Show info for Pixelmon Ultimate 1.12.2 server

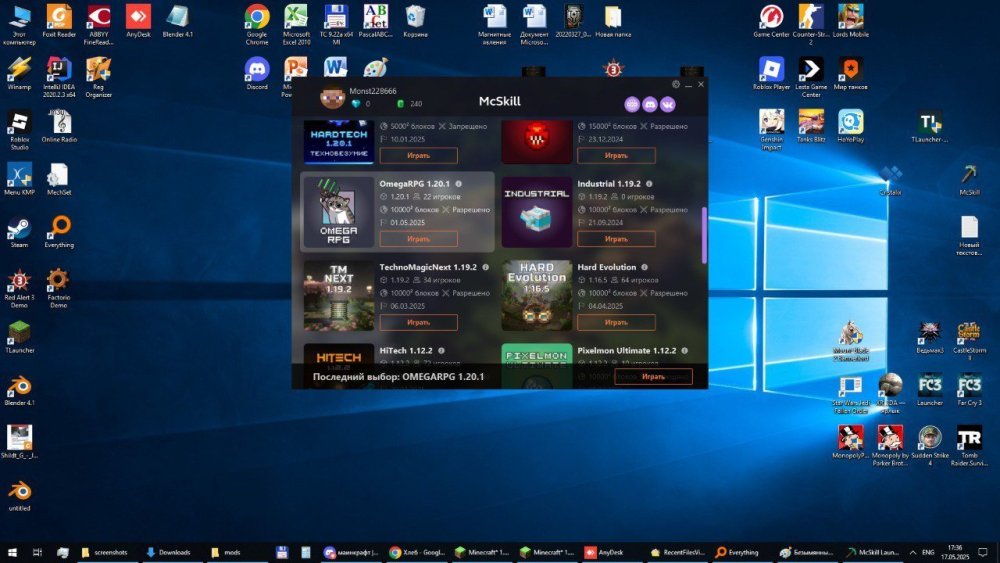684,351
